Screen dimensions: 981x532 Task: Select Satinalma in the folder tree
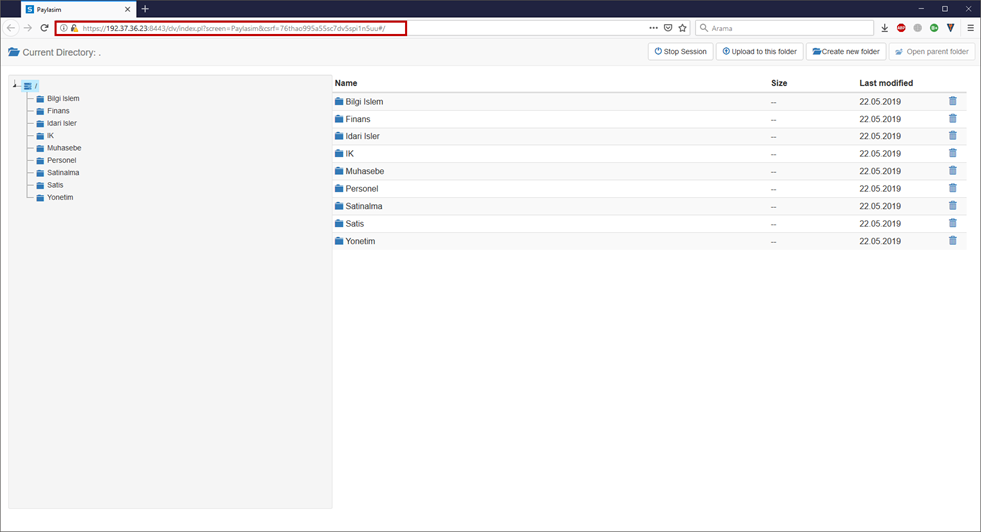pos(63,173)
